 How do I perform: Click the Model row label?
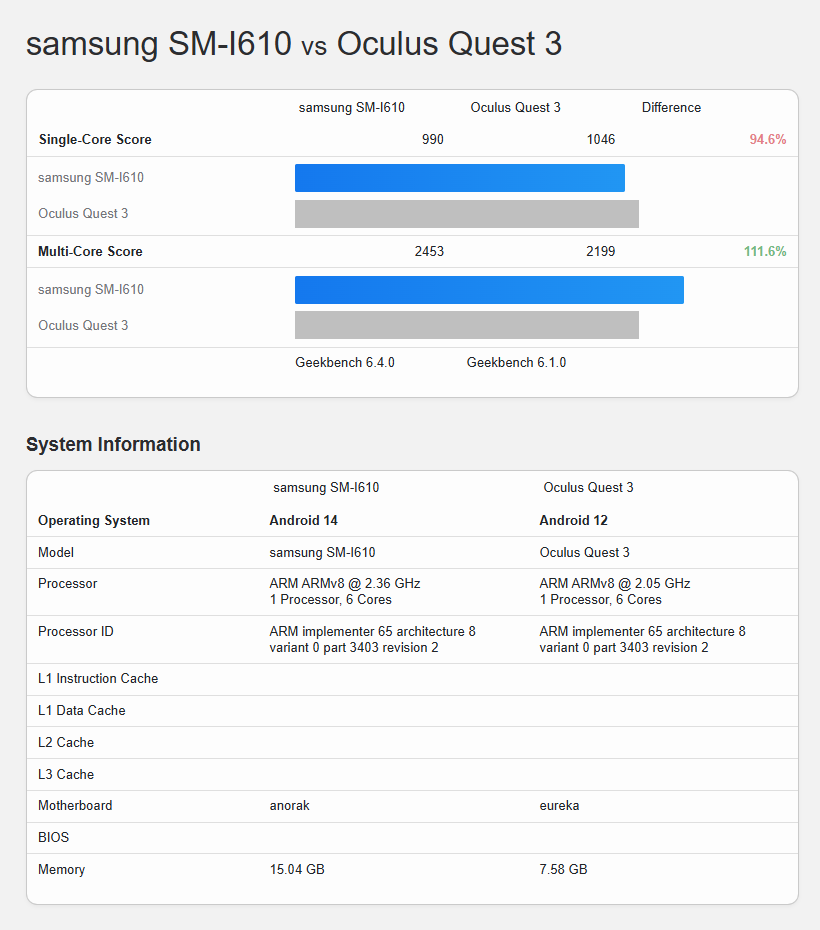56,552
